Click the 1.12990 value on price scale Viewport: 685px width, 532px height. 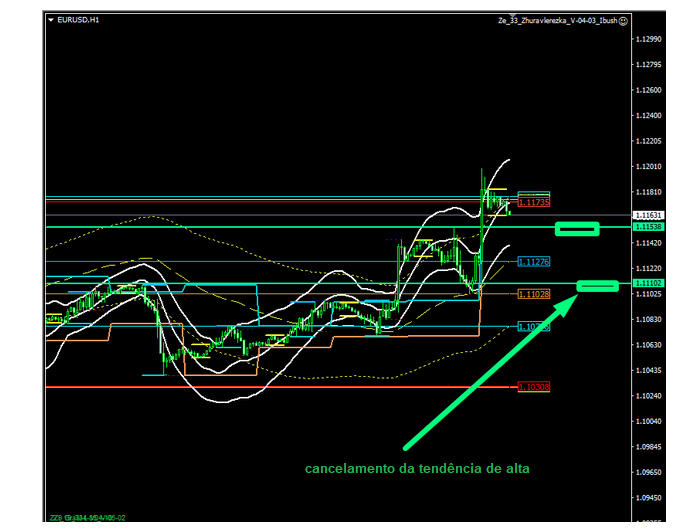648,39
